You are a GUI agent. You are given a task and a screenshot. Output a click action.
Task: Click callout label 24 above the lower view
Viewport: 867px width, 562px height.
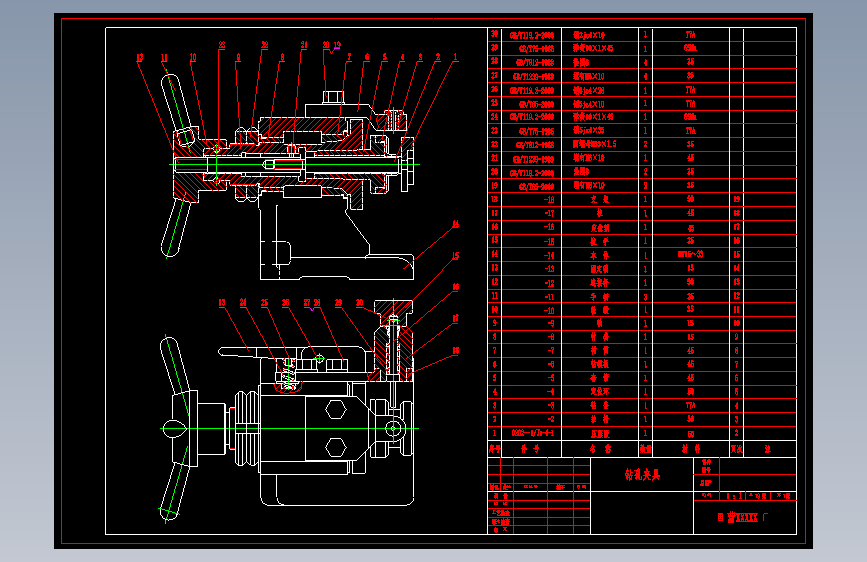pos(243,303)
